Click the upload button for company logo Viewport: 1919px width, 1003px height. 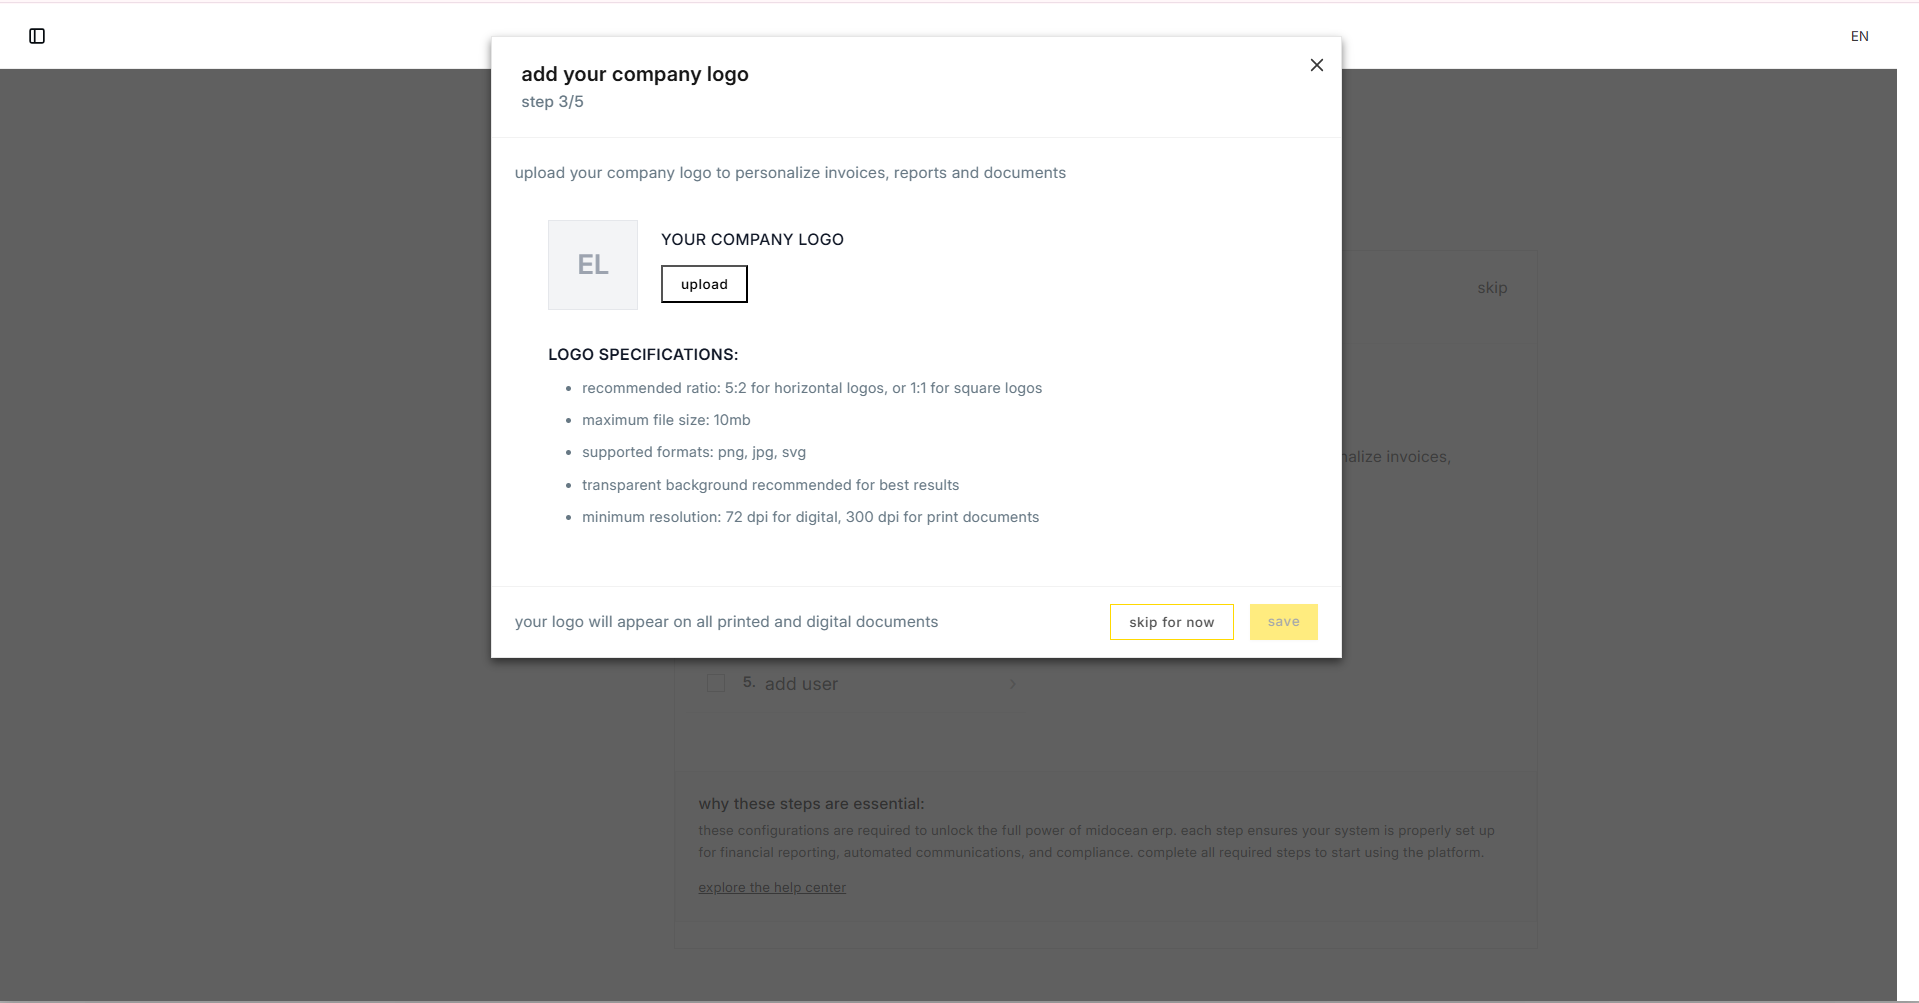point(703,283)
